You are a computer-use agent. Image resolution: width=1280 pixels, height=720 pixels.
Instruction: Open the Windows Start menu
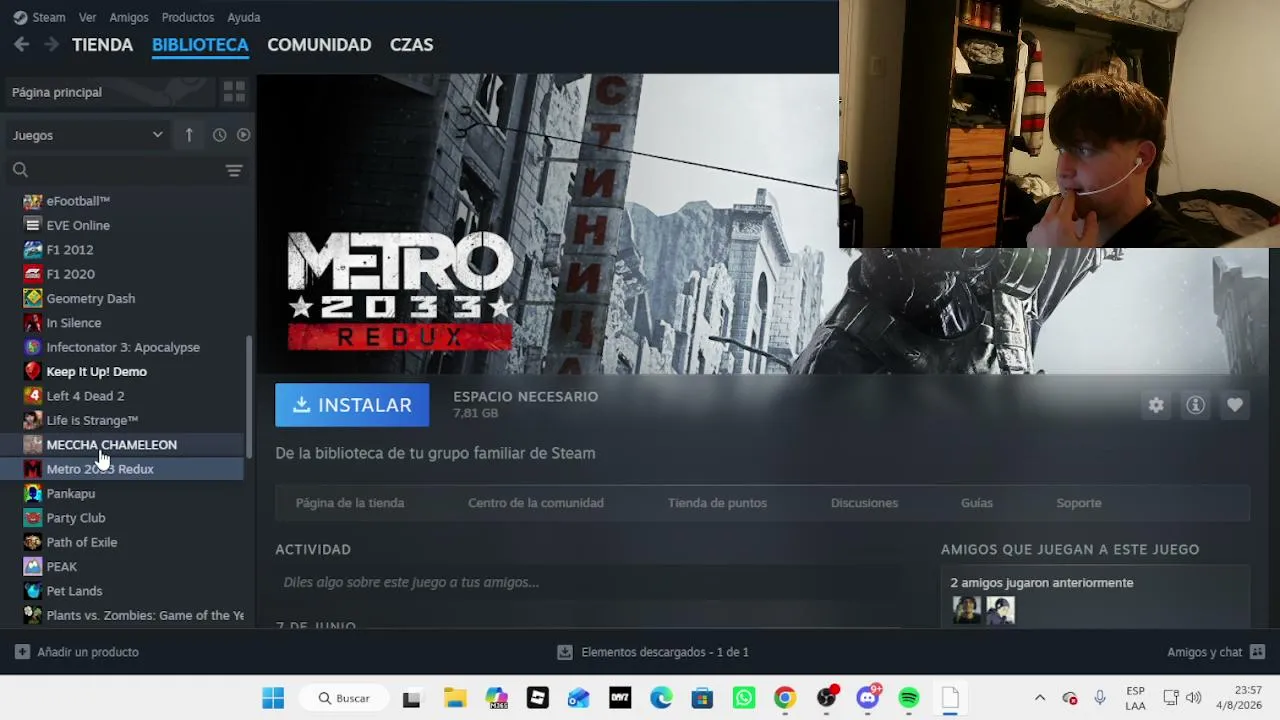coord(273,698)
